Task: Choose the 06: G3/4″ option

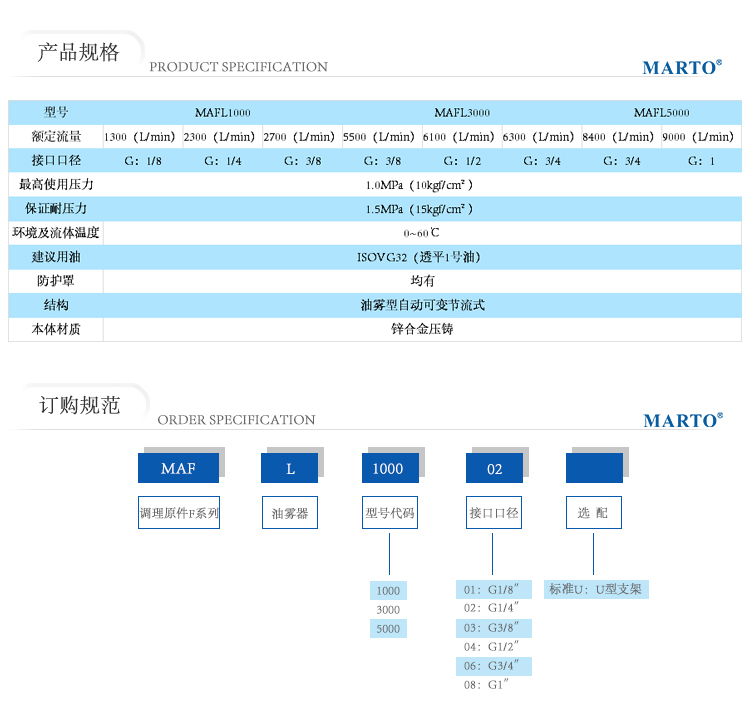Action: click(x=494, y=666)
